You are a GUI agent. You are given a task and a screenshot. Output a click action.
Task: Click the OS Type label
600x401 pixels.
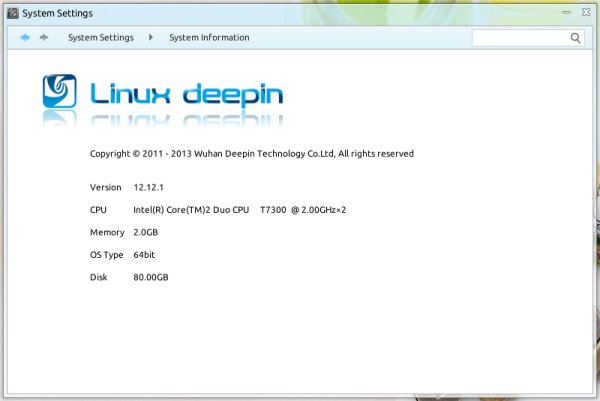click(106, 255)
